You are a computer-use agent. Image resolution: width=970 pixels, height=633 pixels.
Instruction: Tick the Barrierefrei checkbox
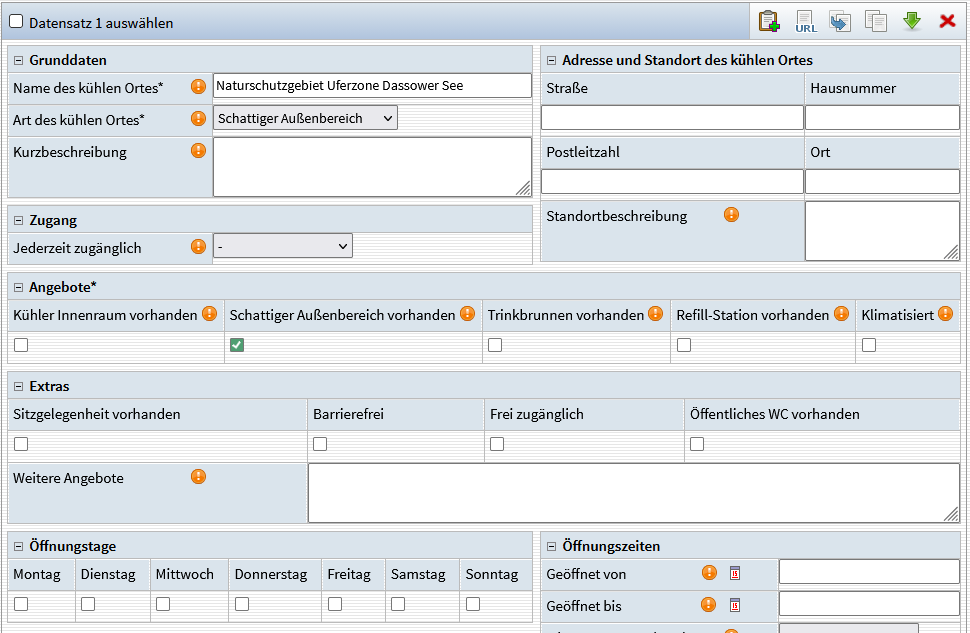pos(320,444)
